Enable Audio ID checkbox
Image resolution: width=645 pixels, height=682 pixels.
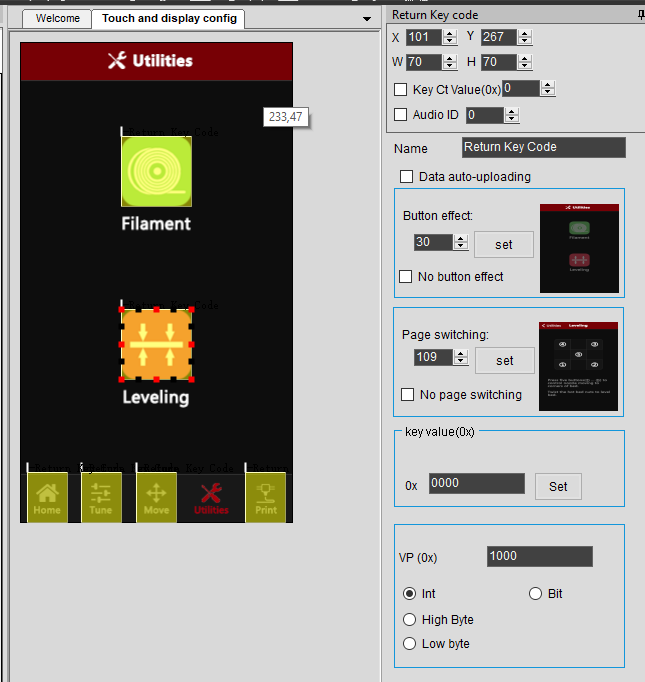(401, 115)
